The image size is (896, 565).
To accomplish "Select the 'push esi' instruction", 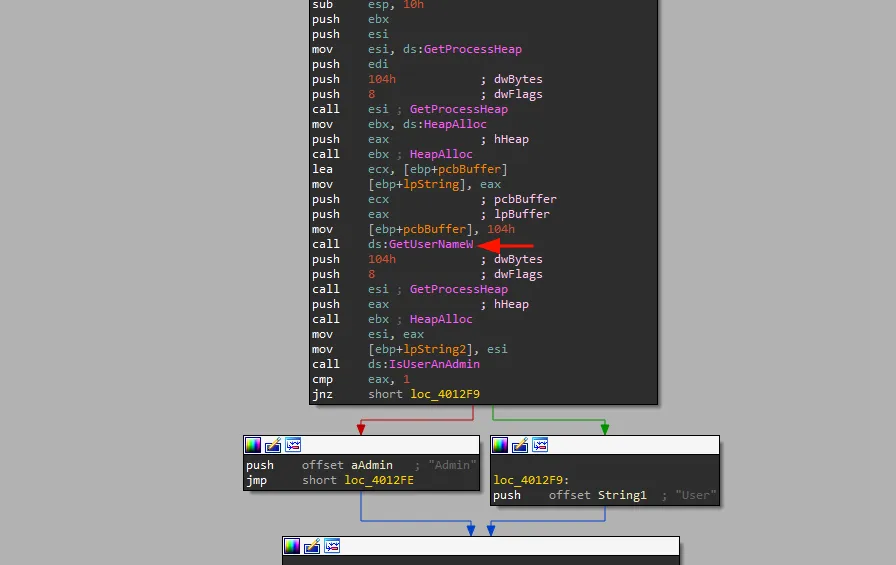I will [x=350, y=34].
